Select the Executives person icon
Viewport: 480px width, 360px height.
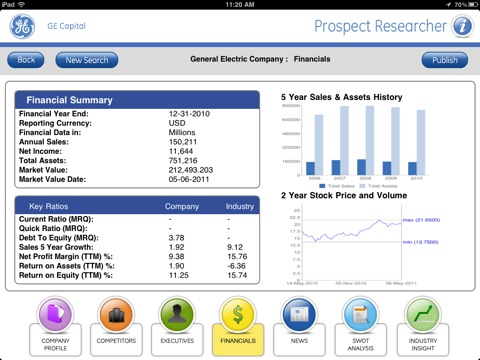(177, 314)
